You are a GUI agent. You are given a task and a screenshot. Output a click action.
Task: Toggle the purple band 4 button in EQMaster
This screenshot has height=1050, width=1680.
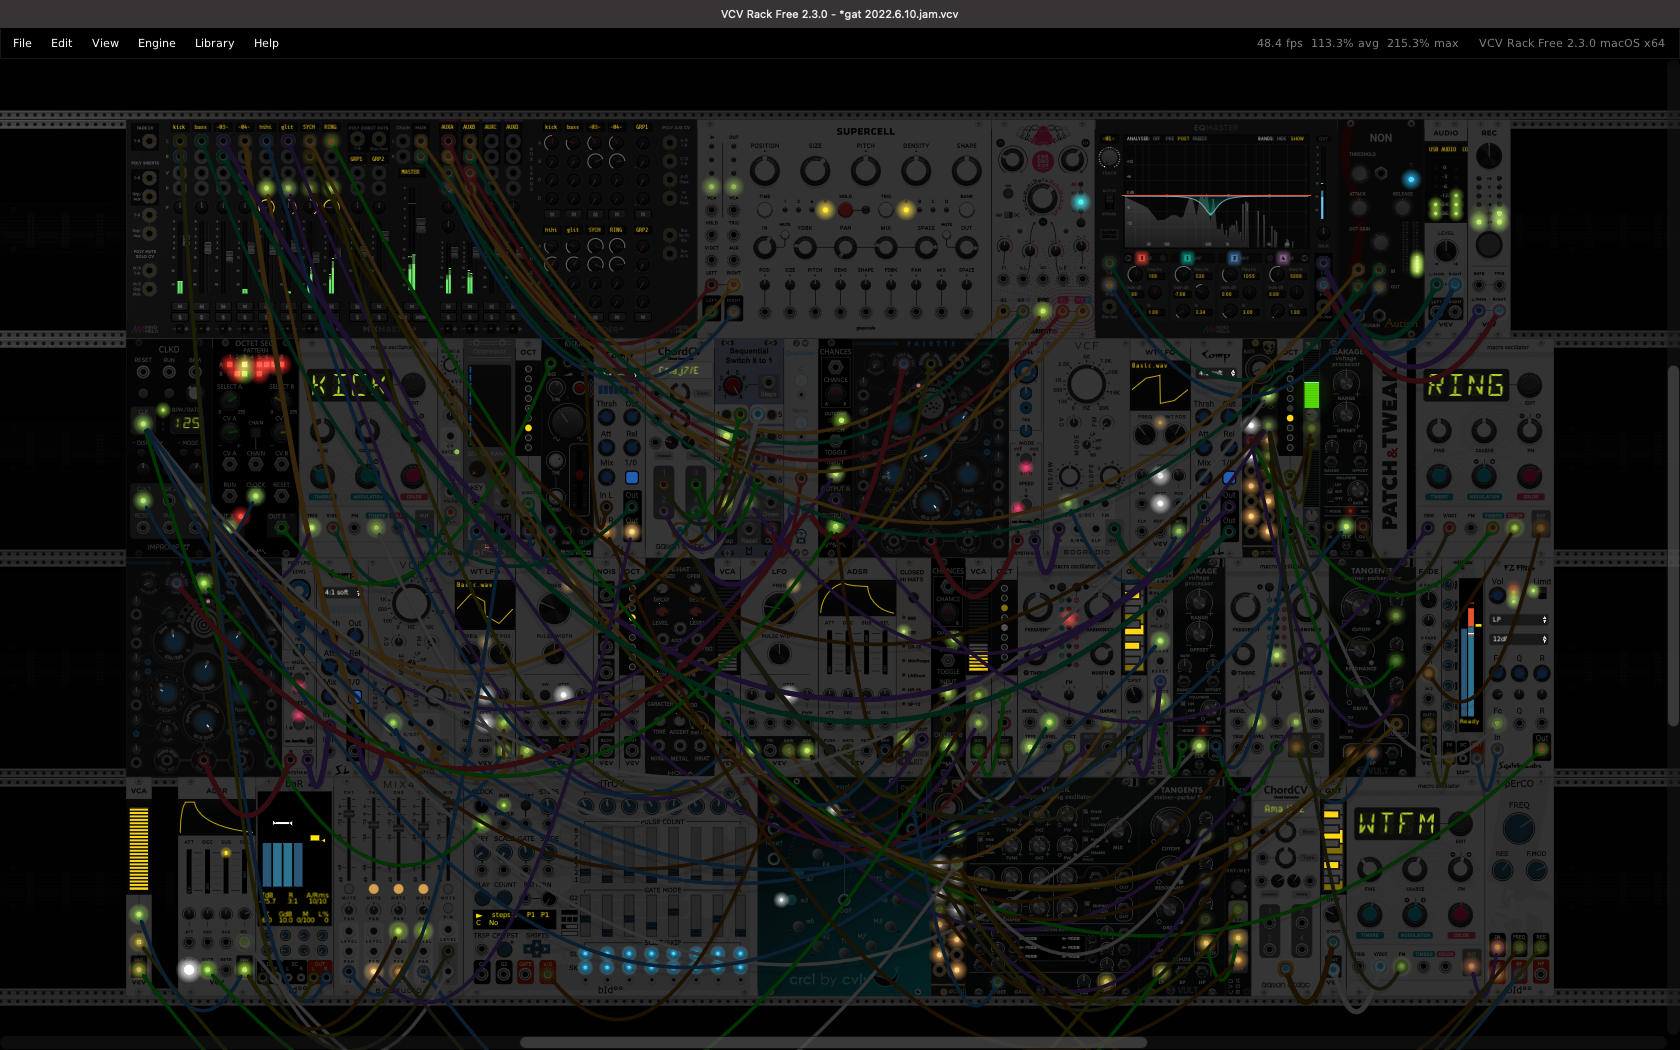click(1283, 258)
